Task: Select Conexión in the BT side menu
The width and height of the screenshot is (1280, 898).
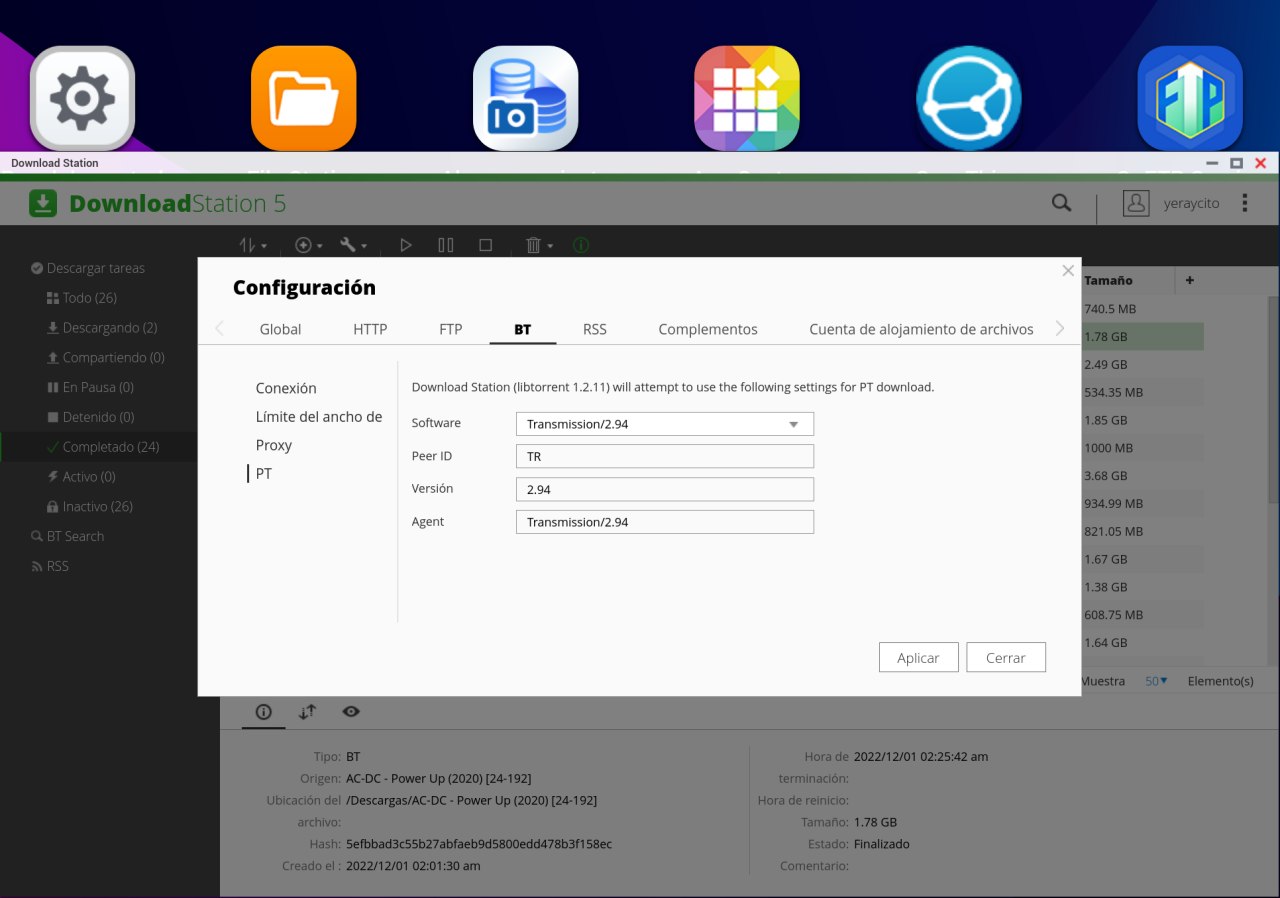Action: pos(286,388)
